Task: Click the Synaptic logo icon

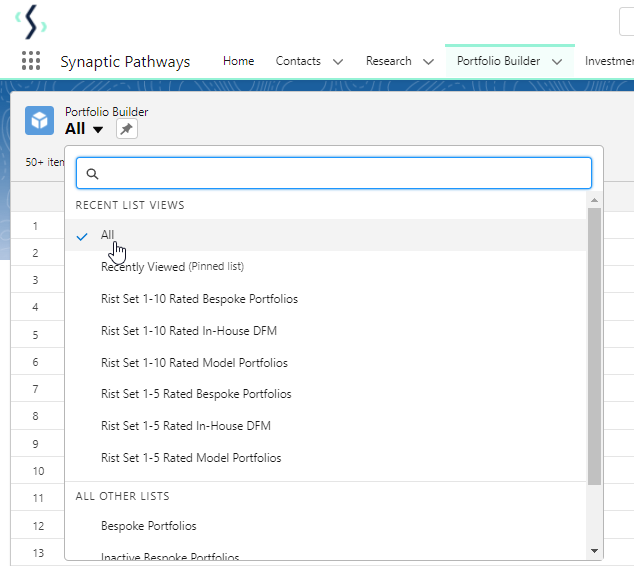Action: coord(32,21)
